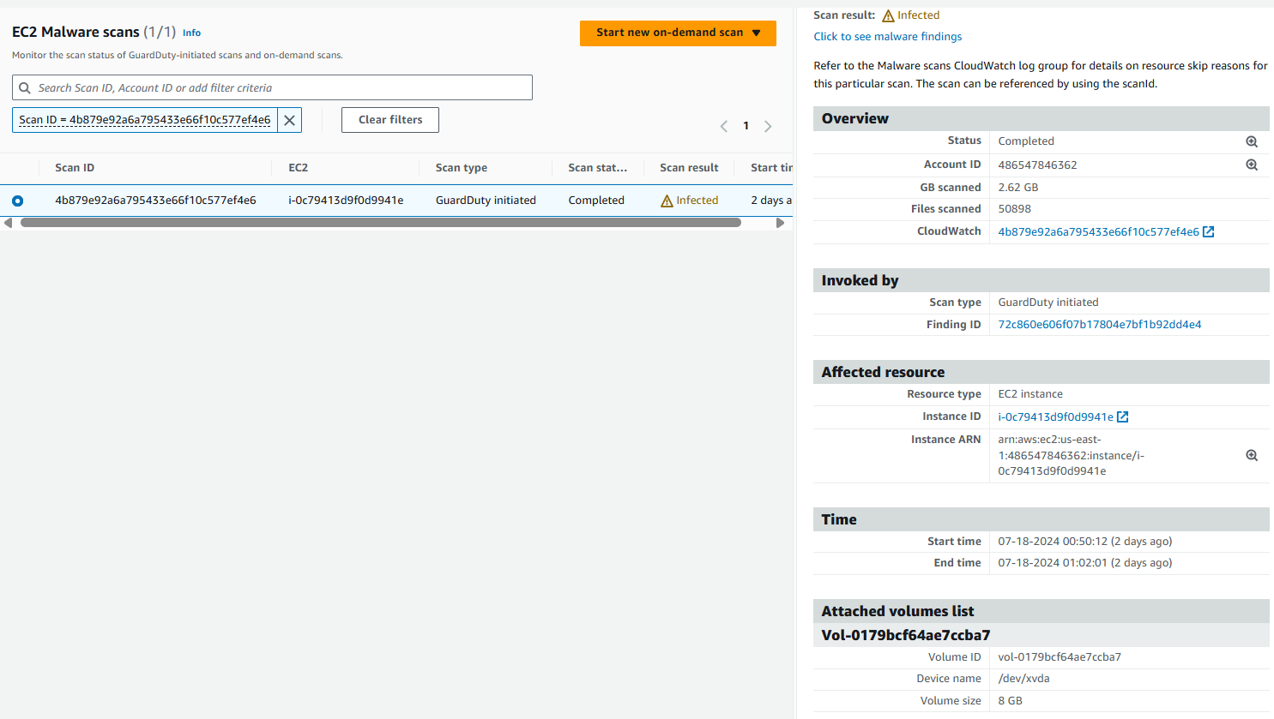Click the Start time column header
1274x719 pixels.
772,168
